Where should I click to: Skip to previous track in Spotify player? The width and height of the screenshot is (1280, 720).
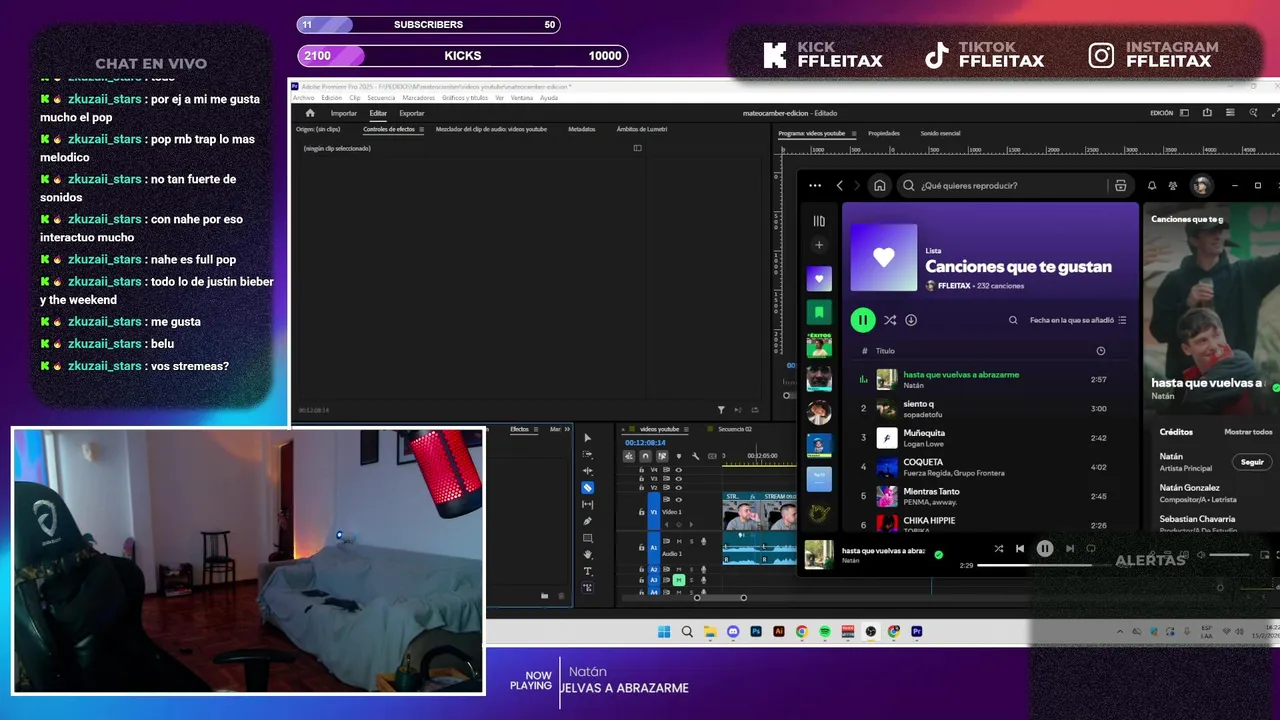pos(1020,548)
